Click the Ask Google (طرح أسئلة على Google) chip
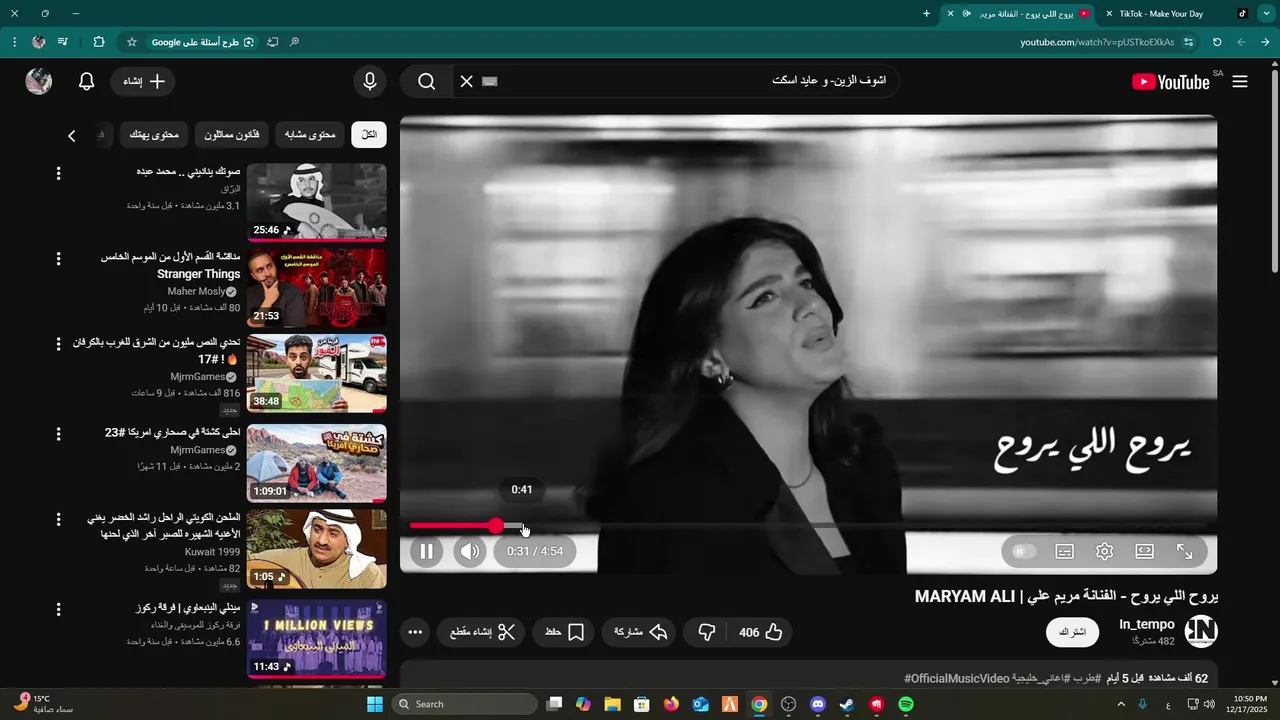 pyautogui.click(x=203, y=42)
